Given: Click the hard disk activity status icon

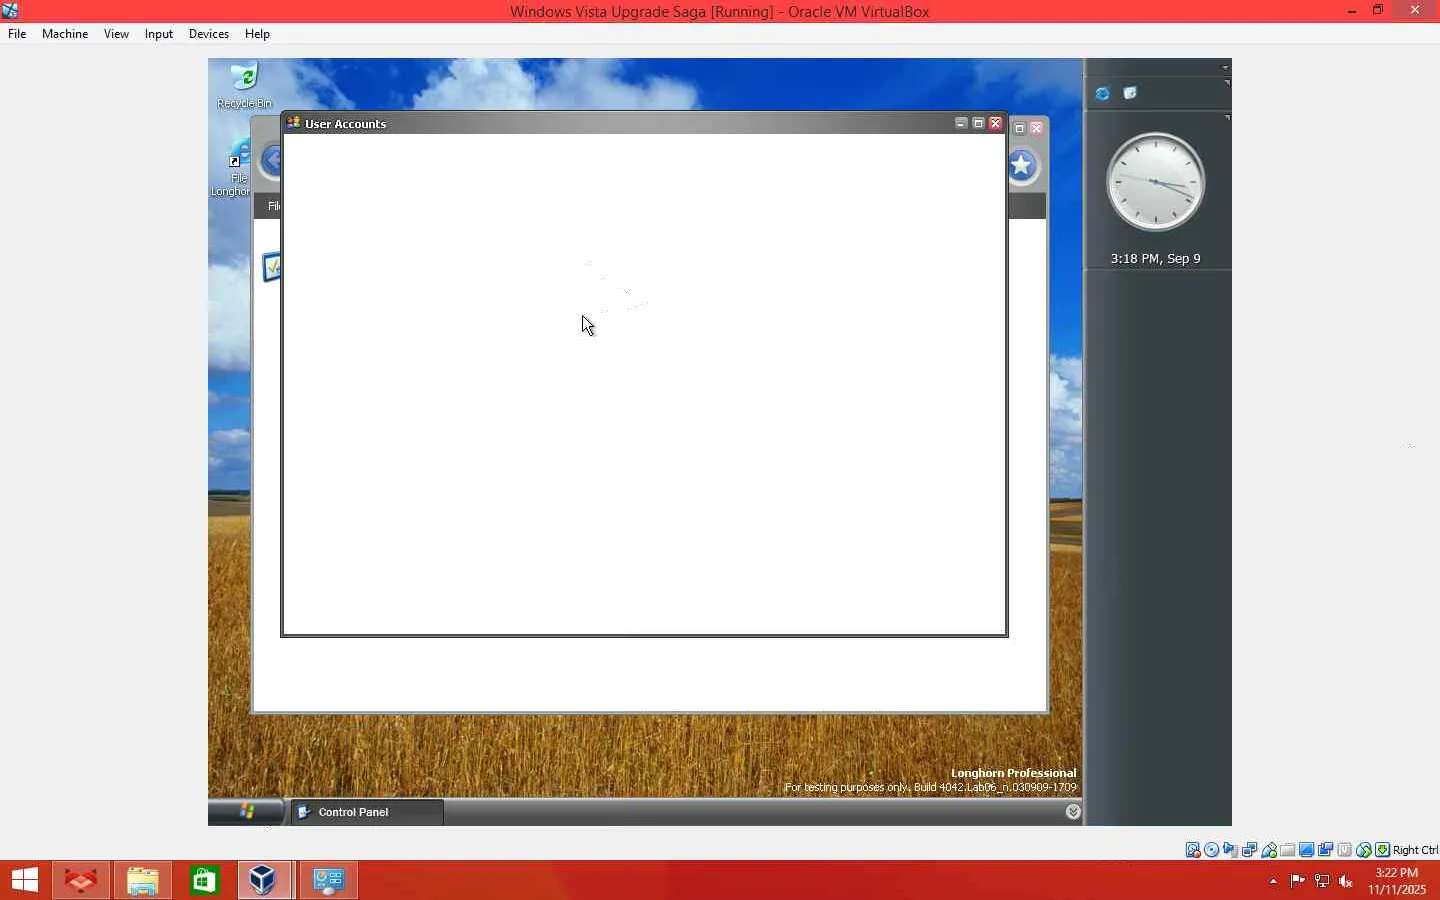Looking at the screenshot, I should [1193, 850].
